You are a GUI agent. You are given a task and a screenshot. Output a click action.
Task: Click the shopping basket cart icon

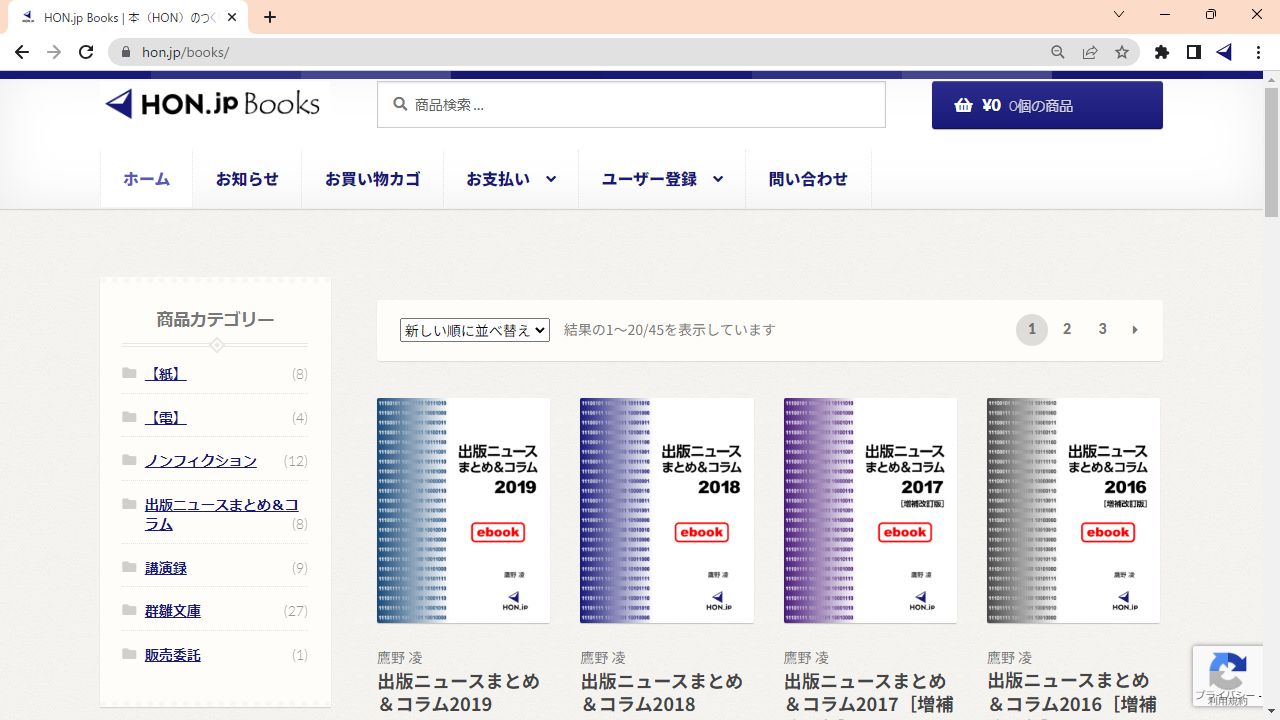point(963,105)
